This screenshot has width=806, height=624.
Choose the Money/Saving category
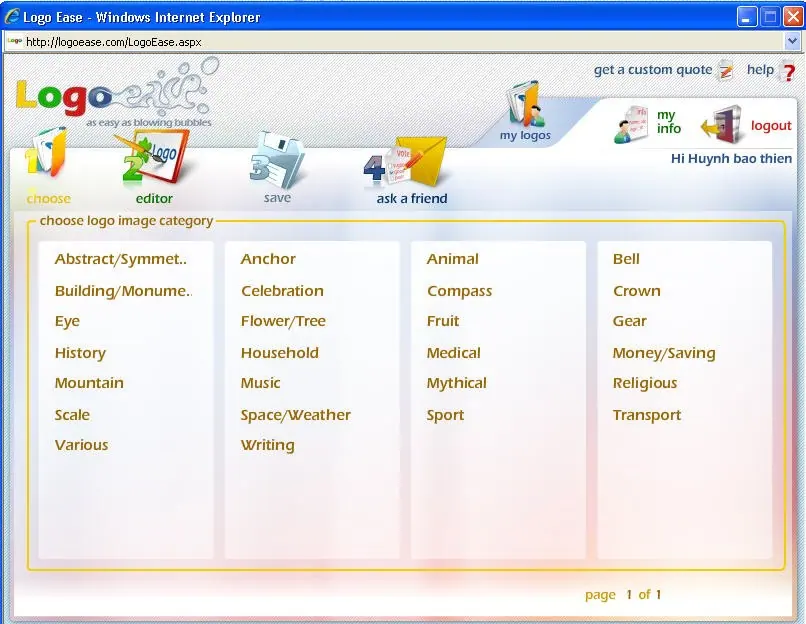pyautogui.click(x=664, y=354)
